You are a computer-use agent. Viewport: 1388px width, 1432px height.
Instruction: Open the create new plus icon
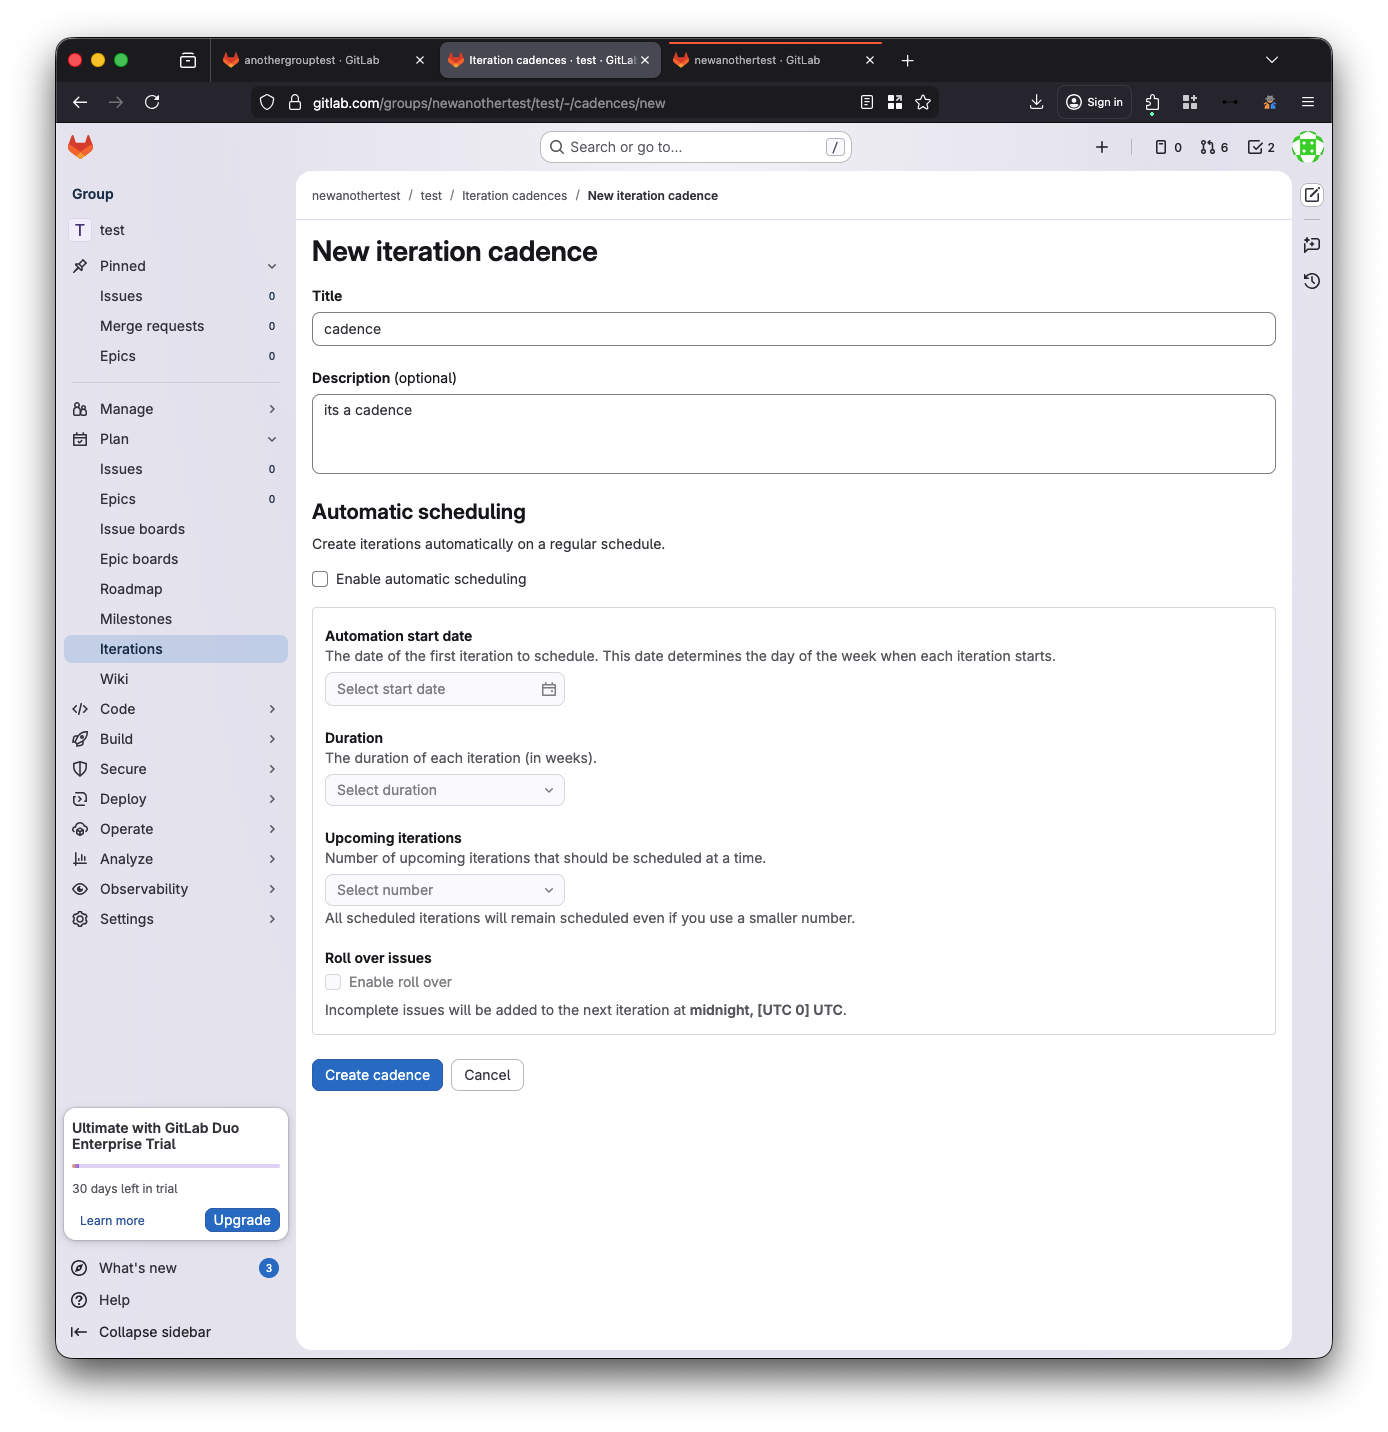(x=1102, y=147)
